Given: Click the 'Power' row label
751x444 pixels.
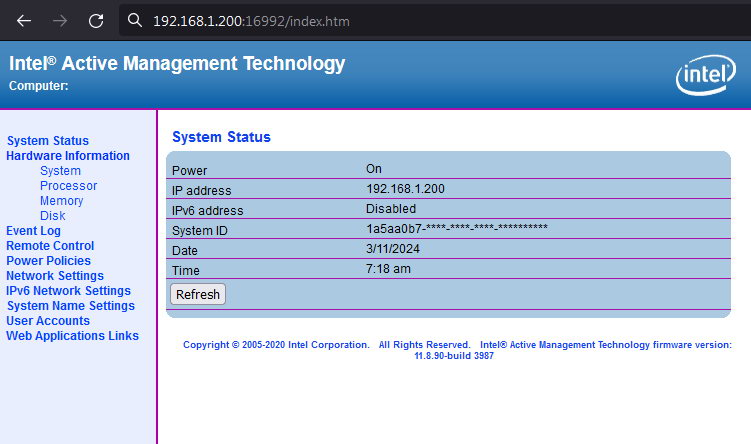Looking at the screenshot, I should (190, 171).
